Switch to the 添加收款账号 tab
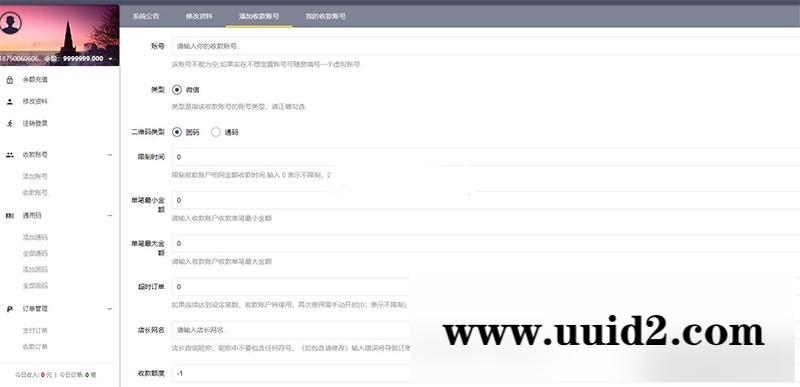This screenshot has height=387, width=800. 259,16
